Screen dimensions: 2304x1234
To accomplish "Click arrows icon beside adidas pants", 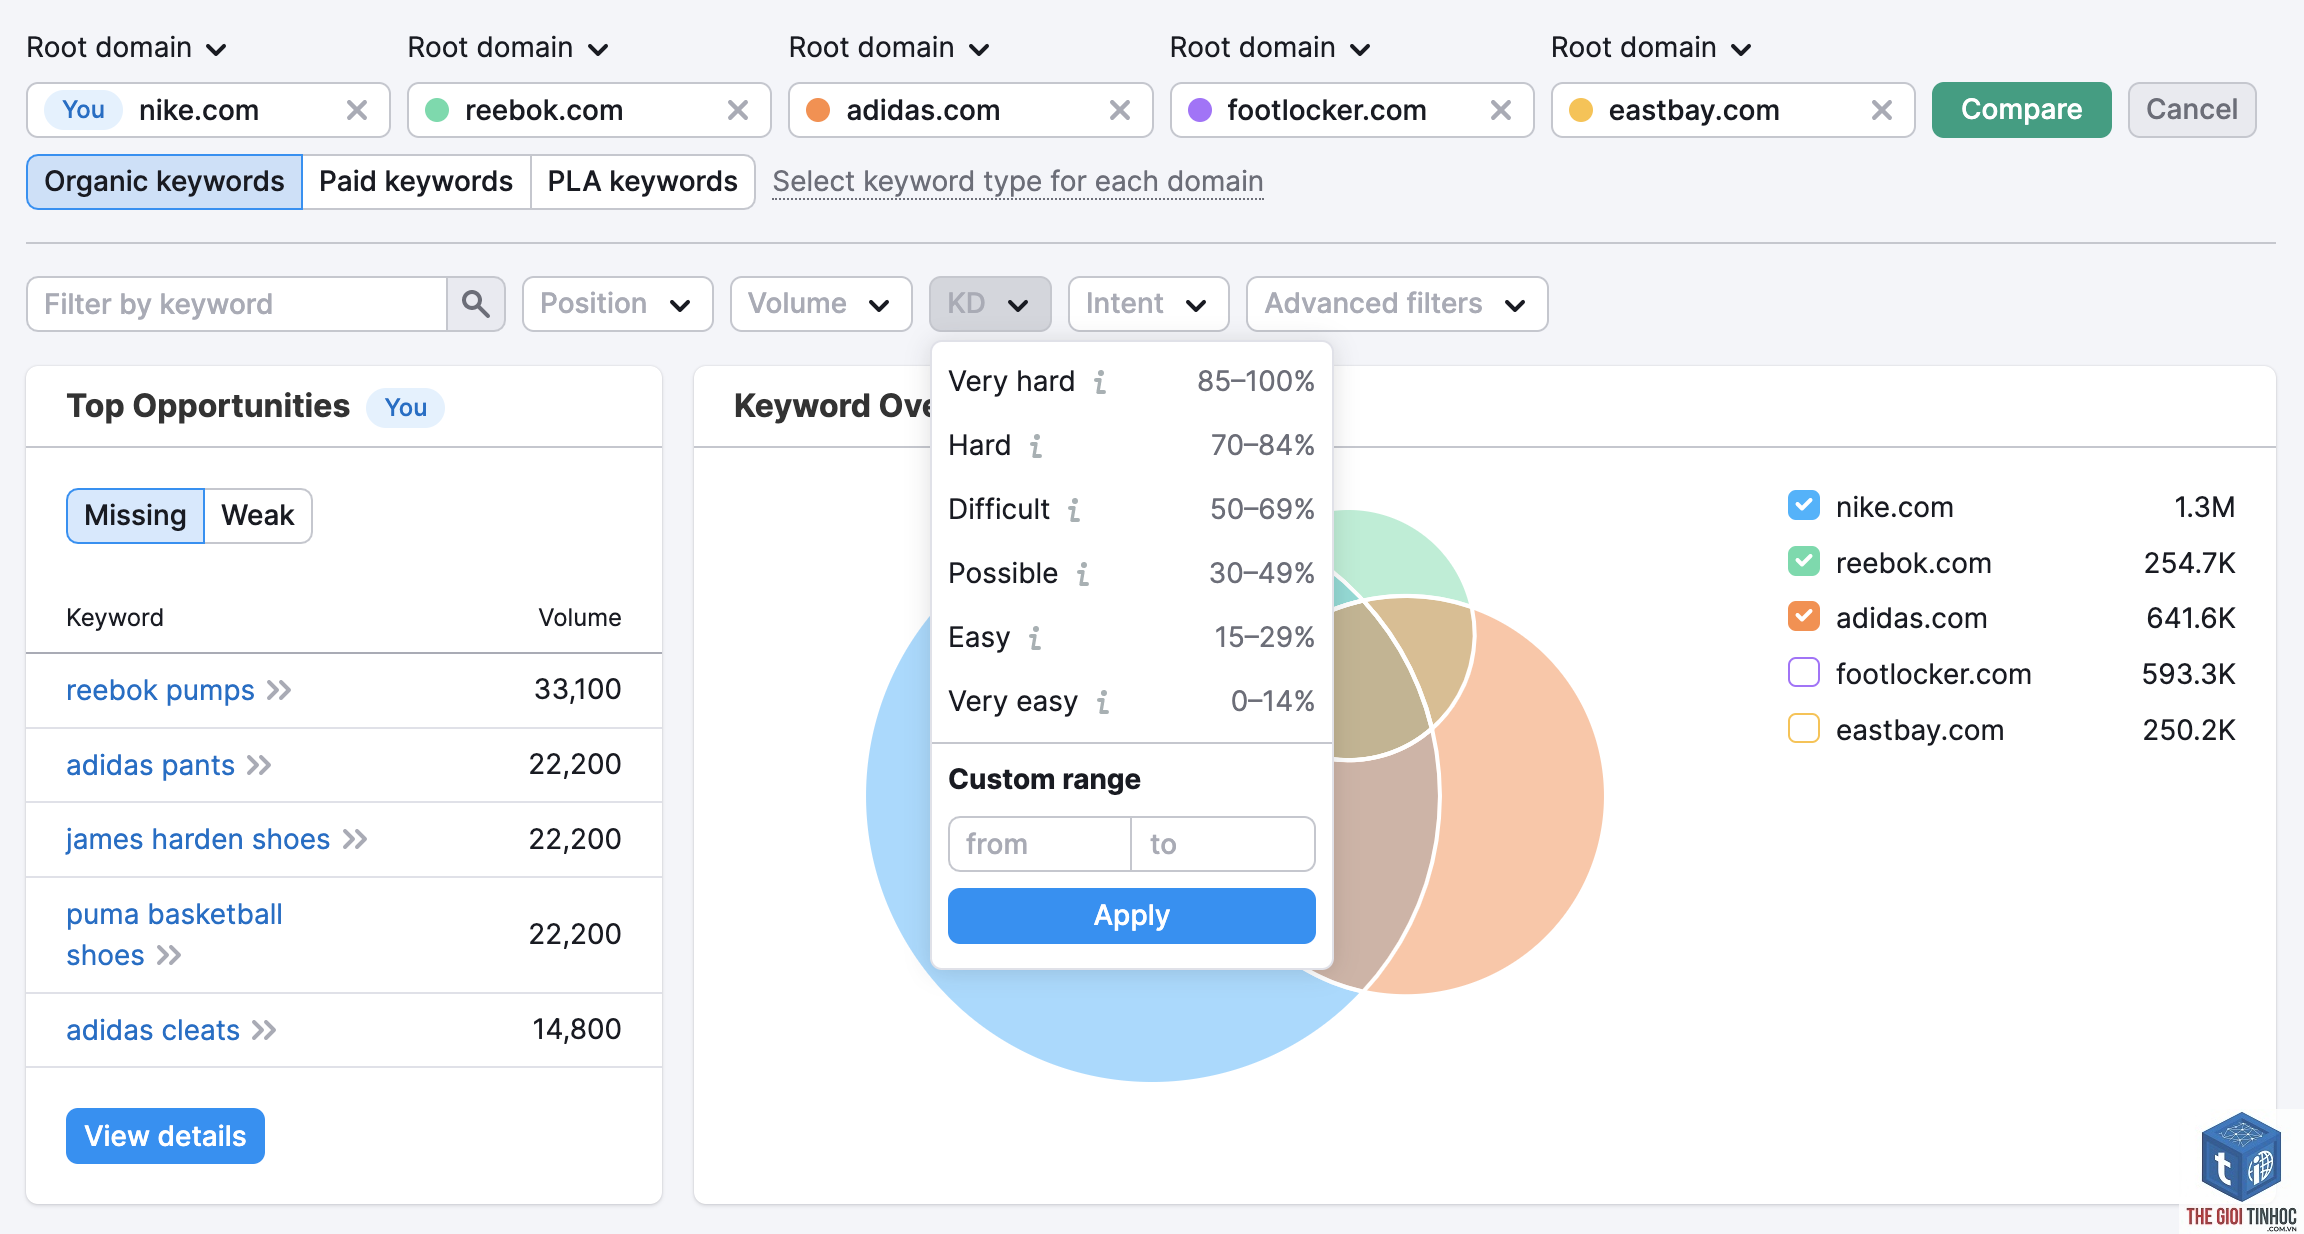I will 259,765.
